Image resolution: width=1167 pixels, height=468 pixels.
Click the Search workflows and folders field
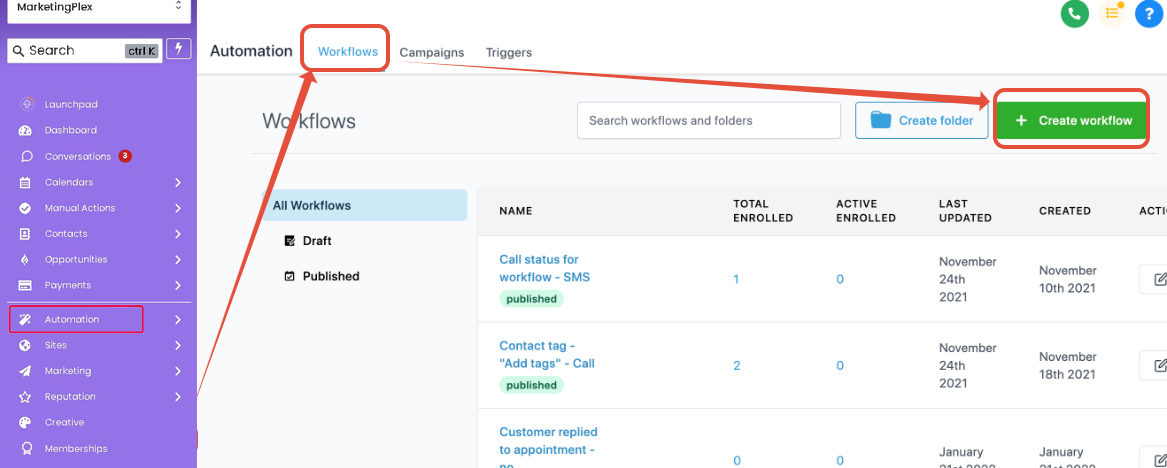[x=709, y=120]
